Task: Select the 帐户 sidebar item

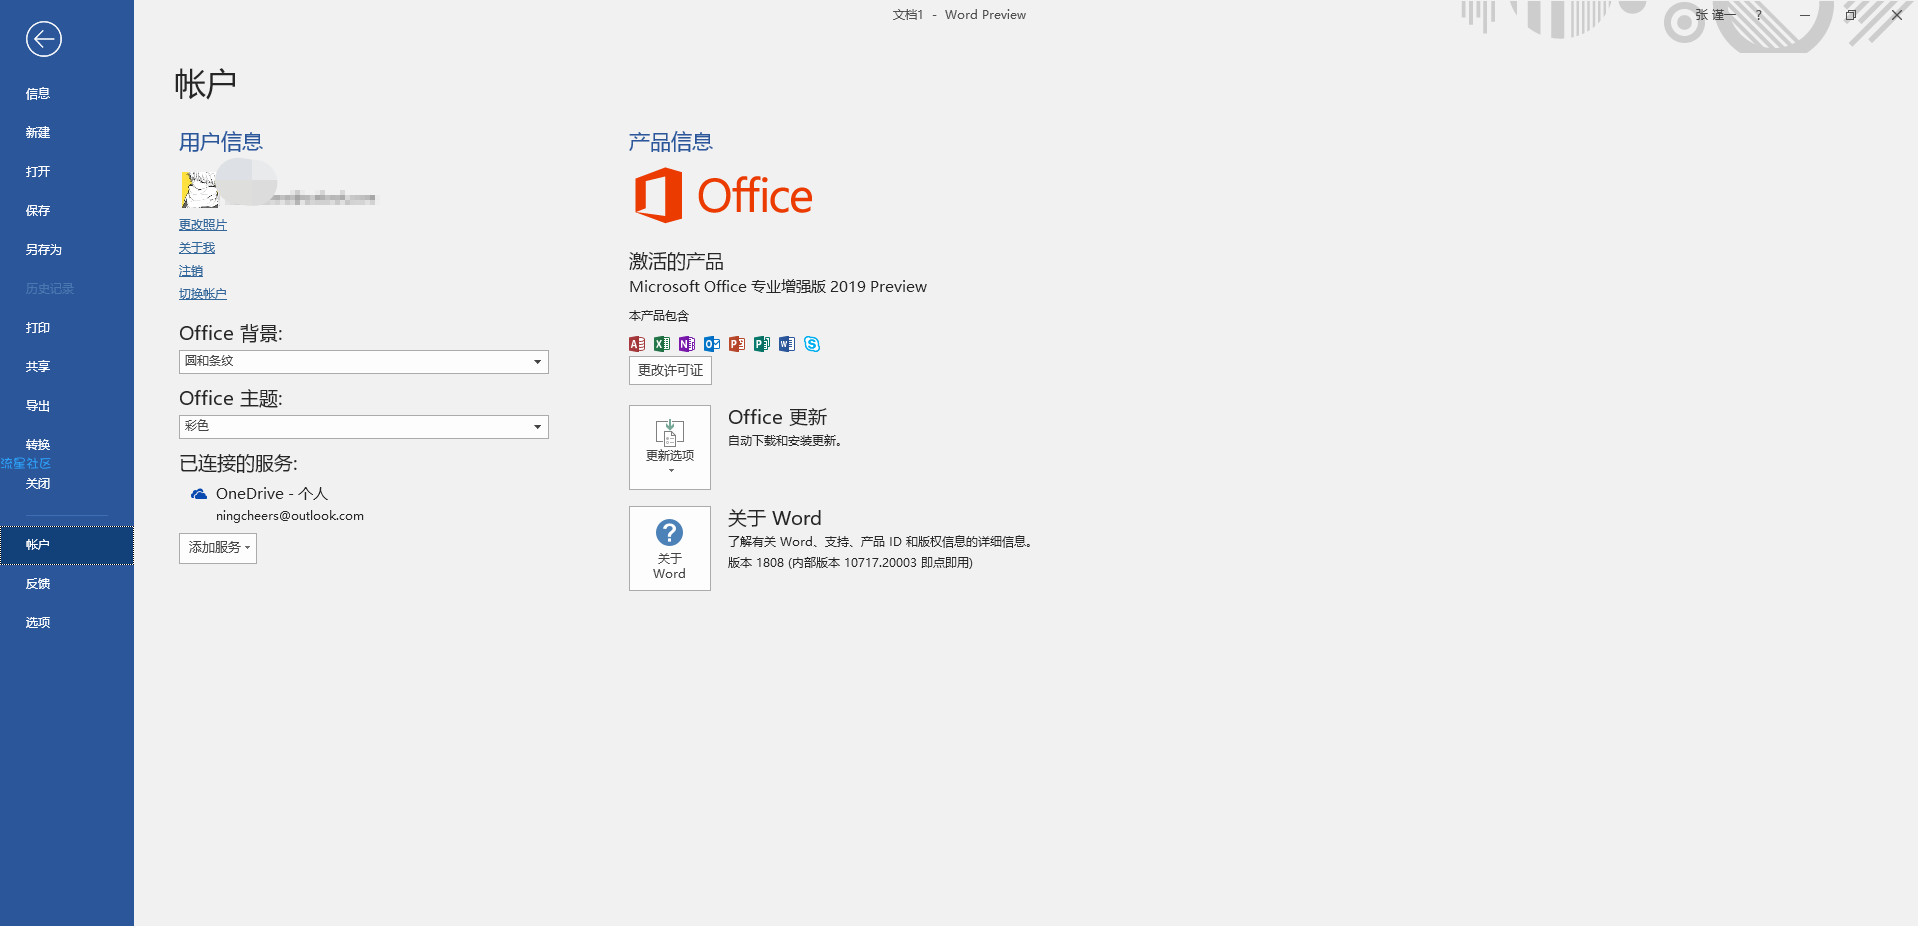Action: 67,545
